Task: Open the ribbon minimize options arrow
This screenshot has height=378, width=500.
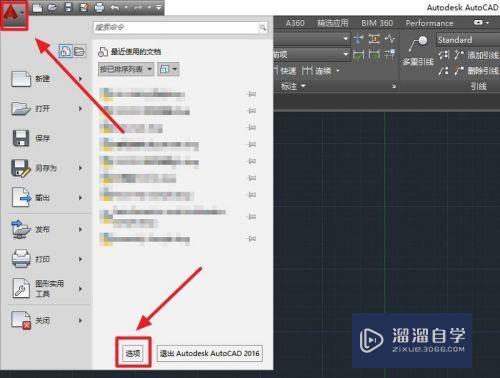Action: coord(488,23)
